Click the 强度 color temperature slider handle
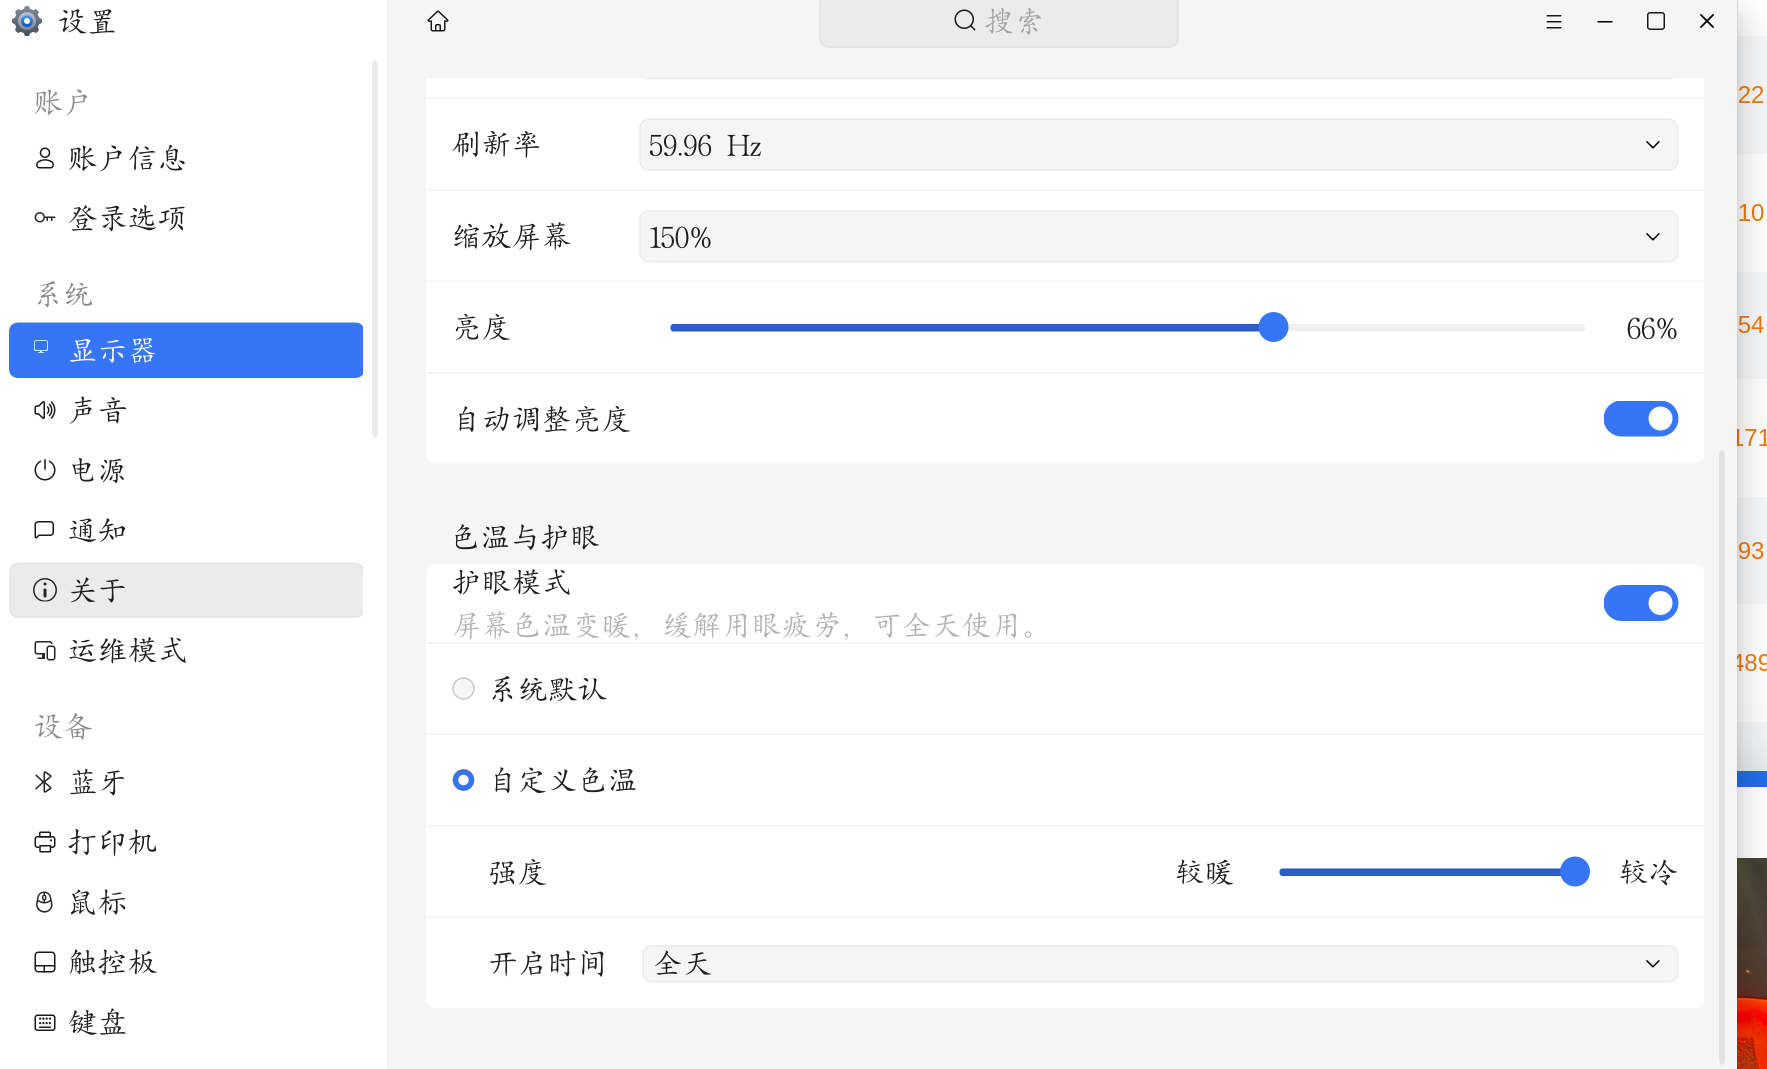1767x1069 pixels. tap(1575, 872)
